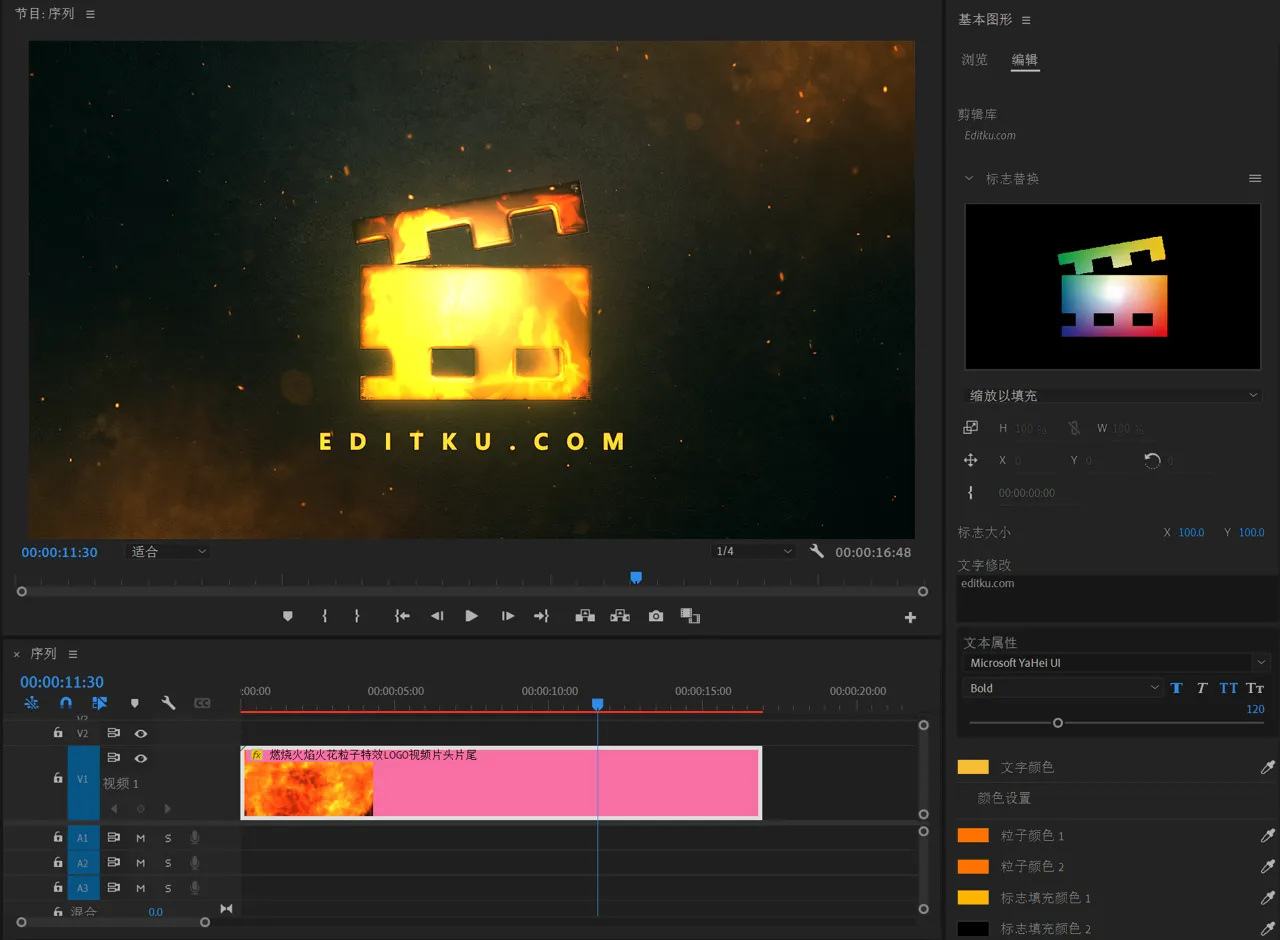Image resolution: width=1280 pixels, height=940 pixels.
Task: Go to In point button
Action: [402, 617]
